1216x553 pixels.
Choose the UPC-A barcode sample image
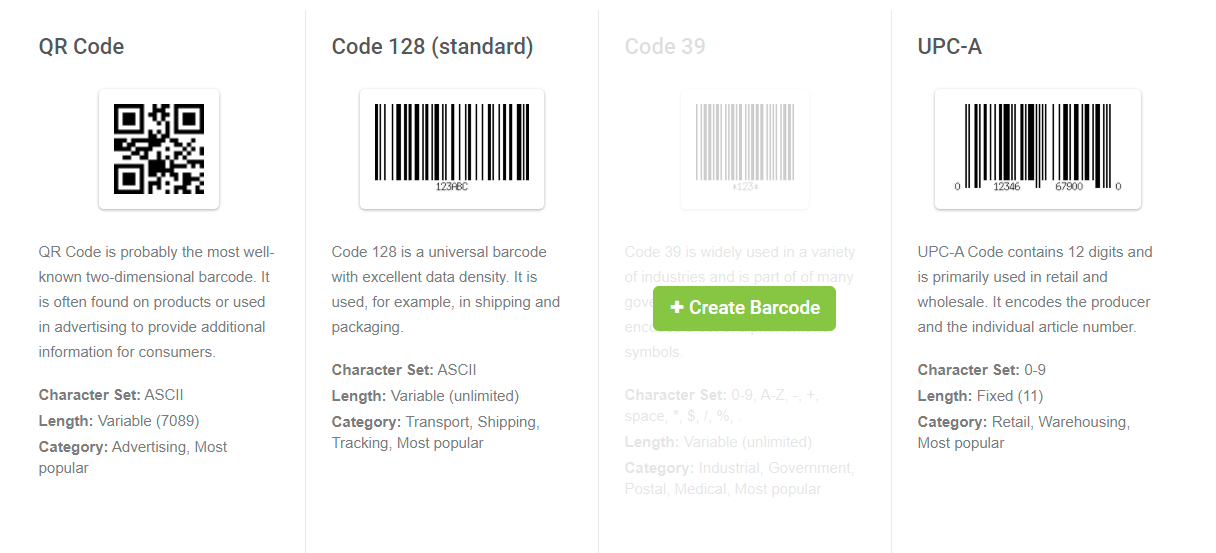click(1038, 149)
